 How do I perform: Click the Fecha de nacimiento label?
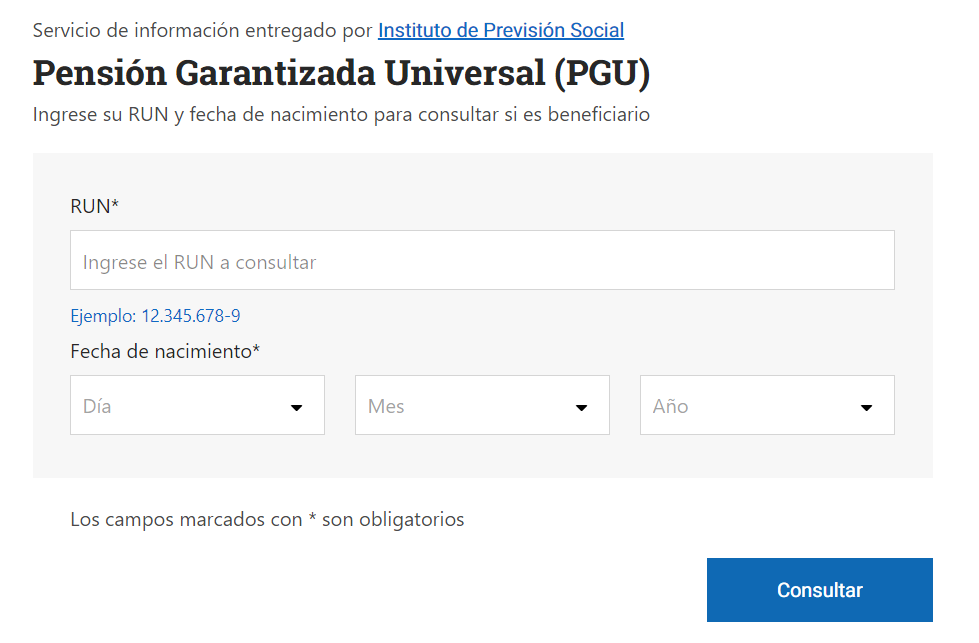164,351
